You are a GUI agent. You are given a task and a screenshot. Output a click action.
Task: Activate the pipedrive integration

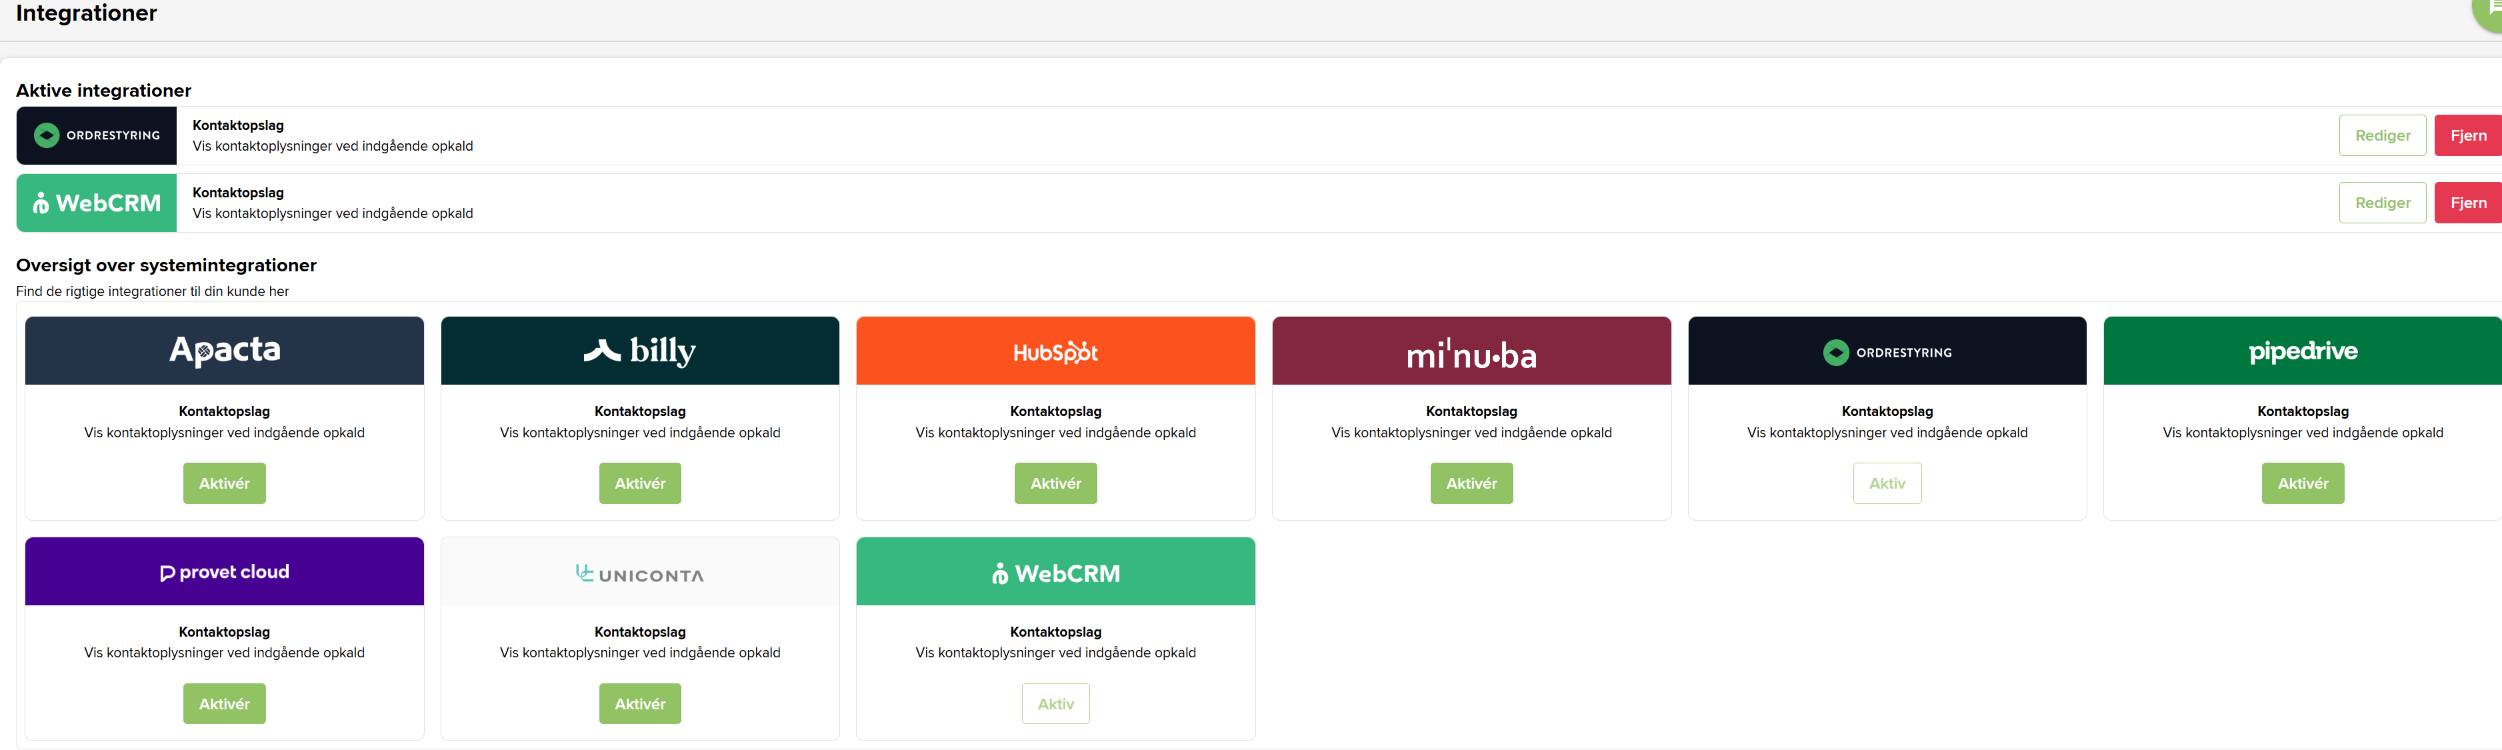[x=2303, y=483]
